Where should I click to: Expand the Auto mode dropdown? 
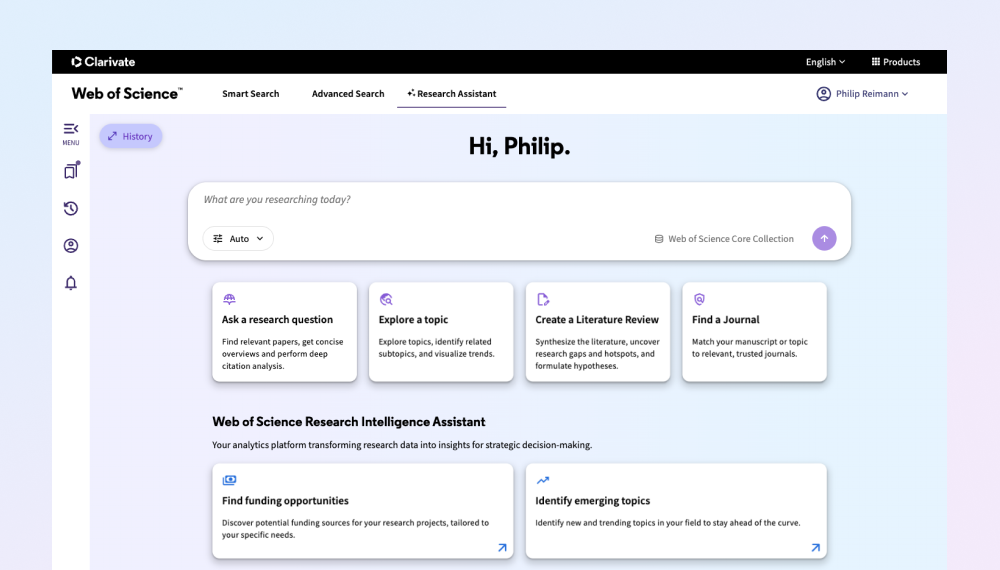coord(238,238)
